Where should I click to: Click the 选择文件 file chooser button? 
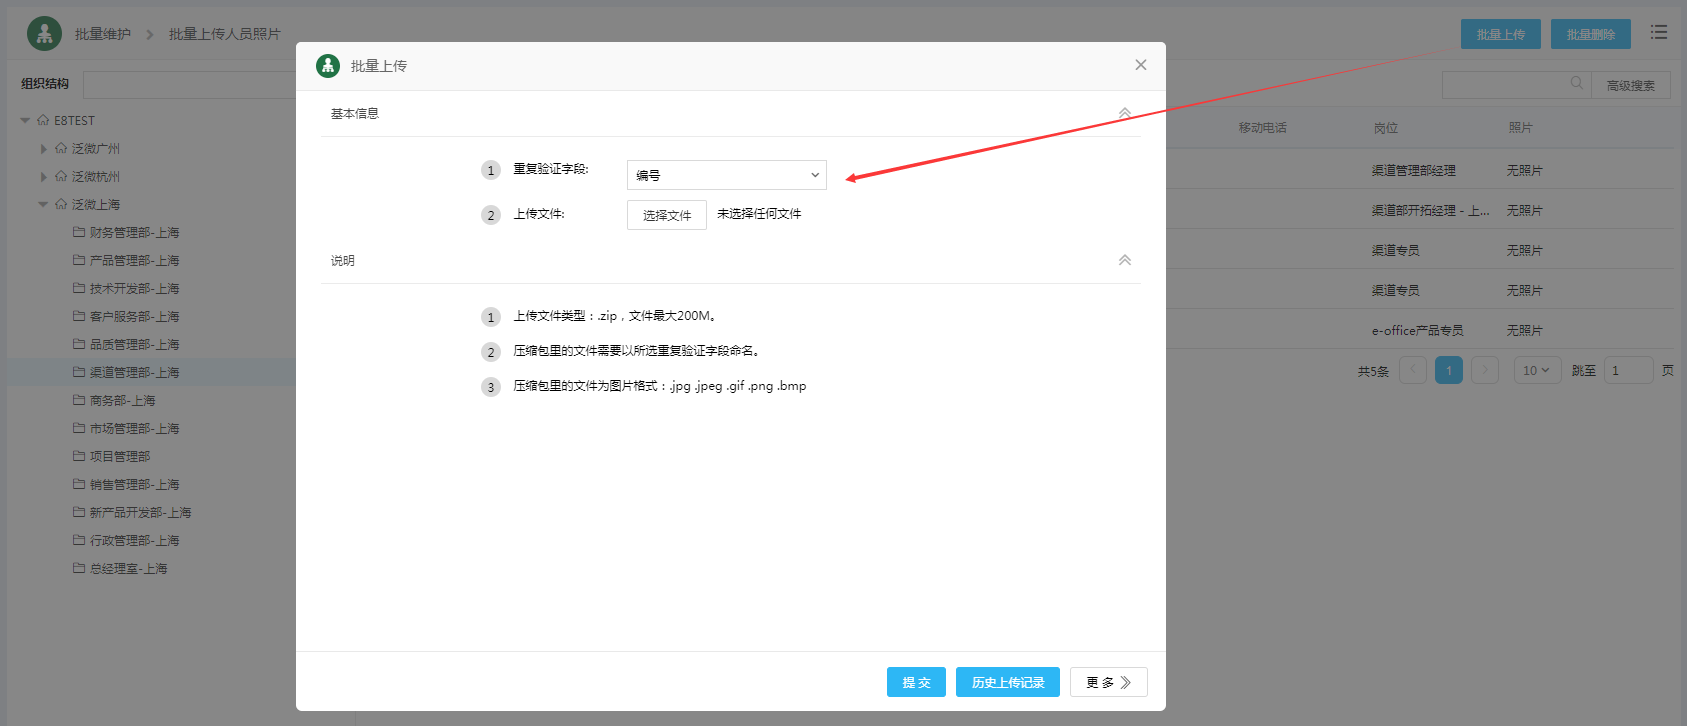coord(666,215)
